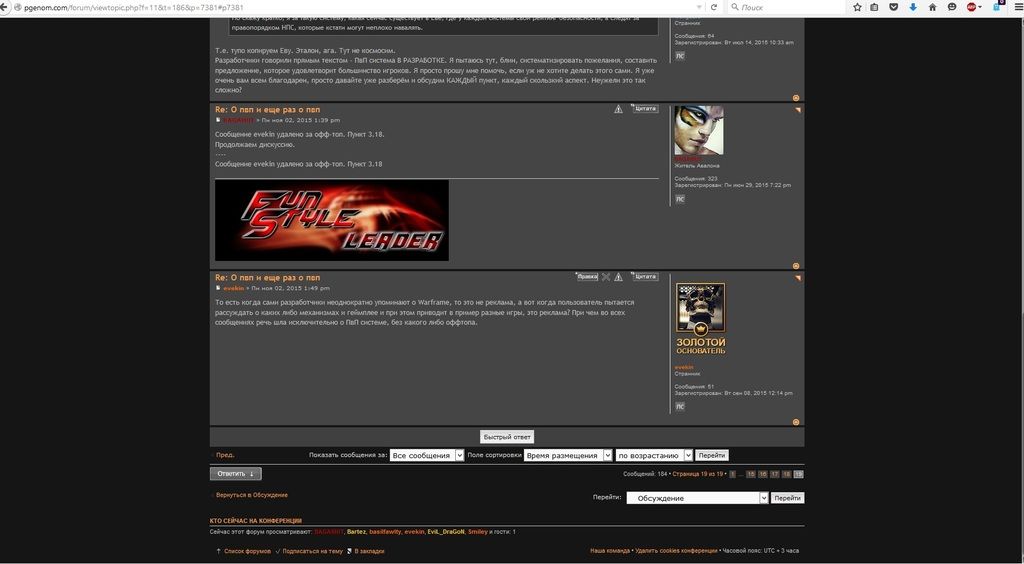Click evekin author name under 1:49 pm post title
This screenshot has width=1024, height=564.
[x=234, y=288]
